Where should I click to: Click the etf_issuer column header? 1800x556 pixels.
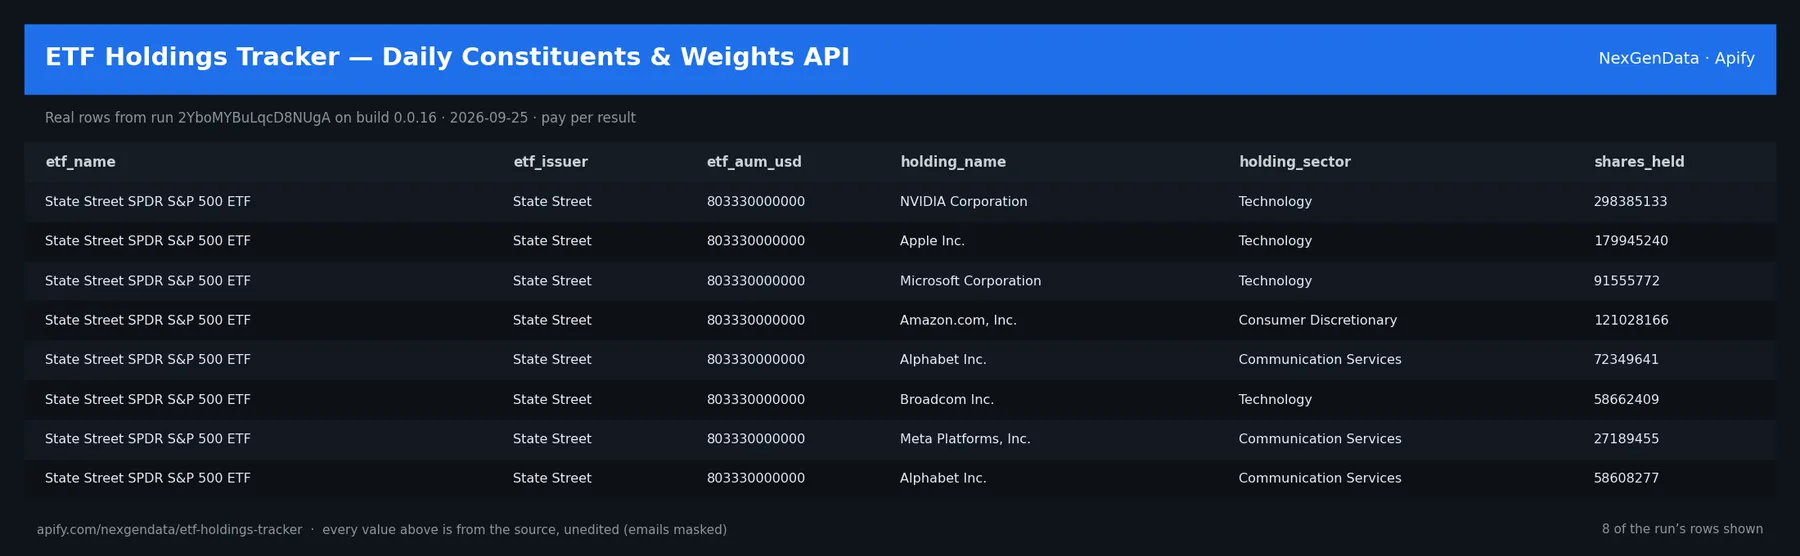click(x=550, y=162)
